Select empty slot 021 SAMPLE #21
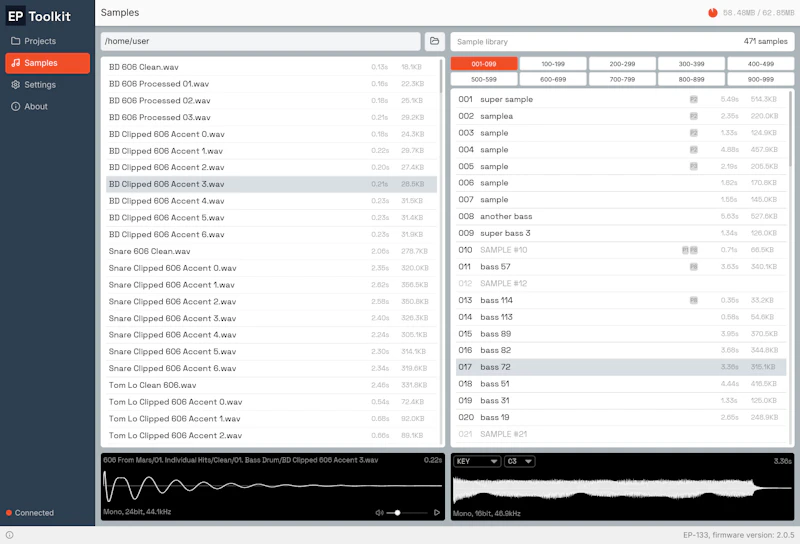Screen dimensions: 800x544 click(620, 434)
